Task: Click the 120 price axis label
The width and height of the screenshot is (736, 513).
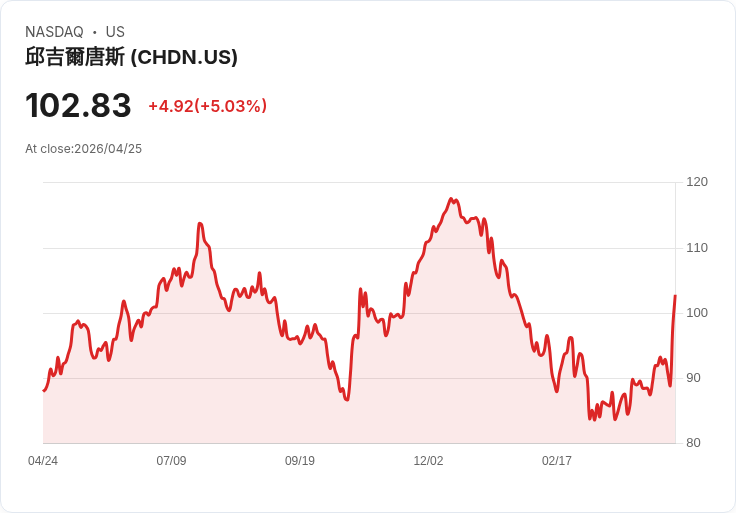Action: [697, 182]
